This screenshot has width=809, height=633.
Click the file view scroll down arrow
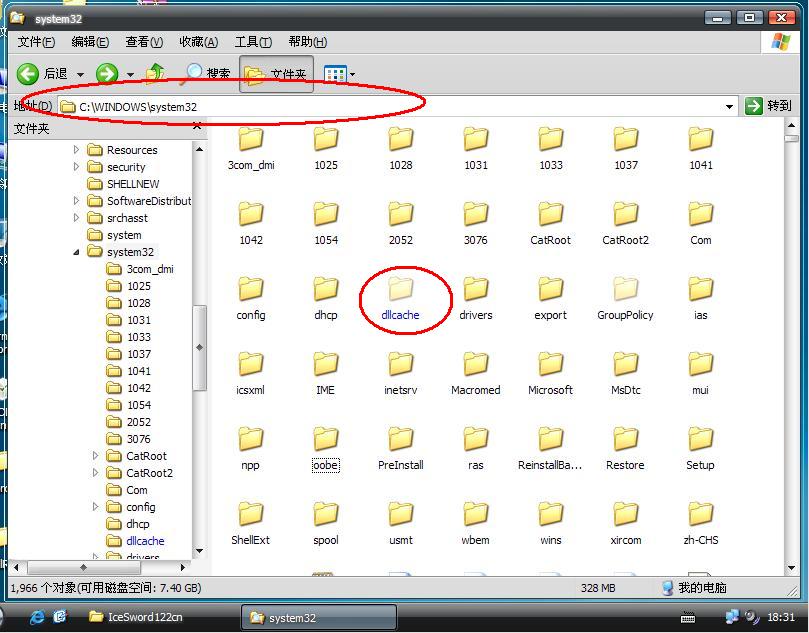(791, 568)
